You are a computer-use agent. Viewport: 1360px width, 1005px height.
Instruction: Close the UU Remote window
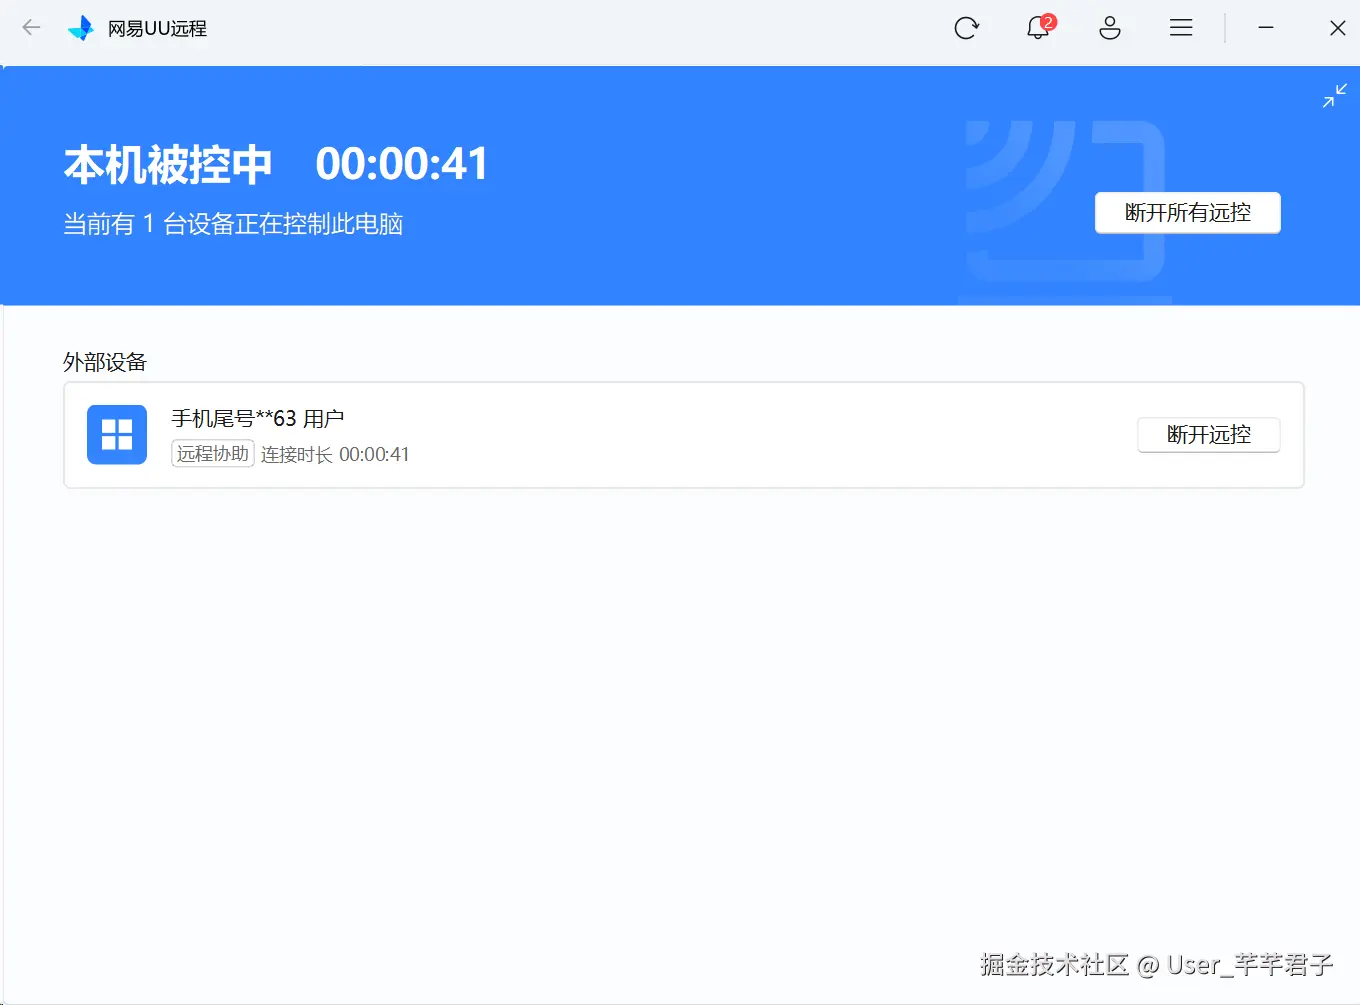point(1338,28)
